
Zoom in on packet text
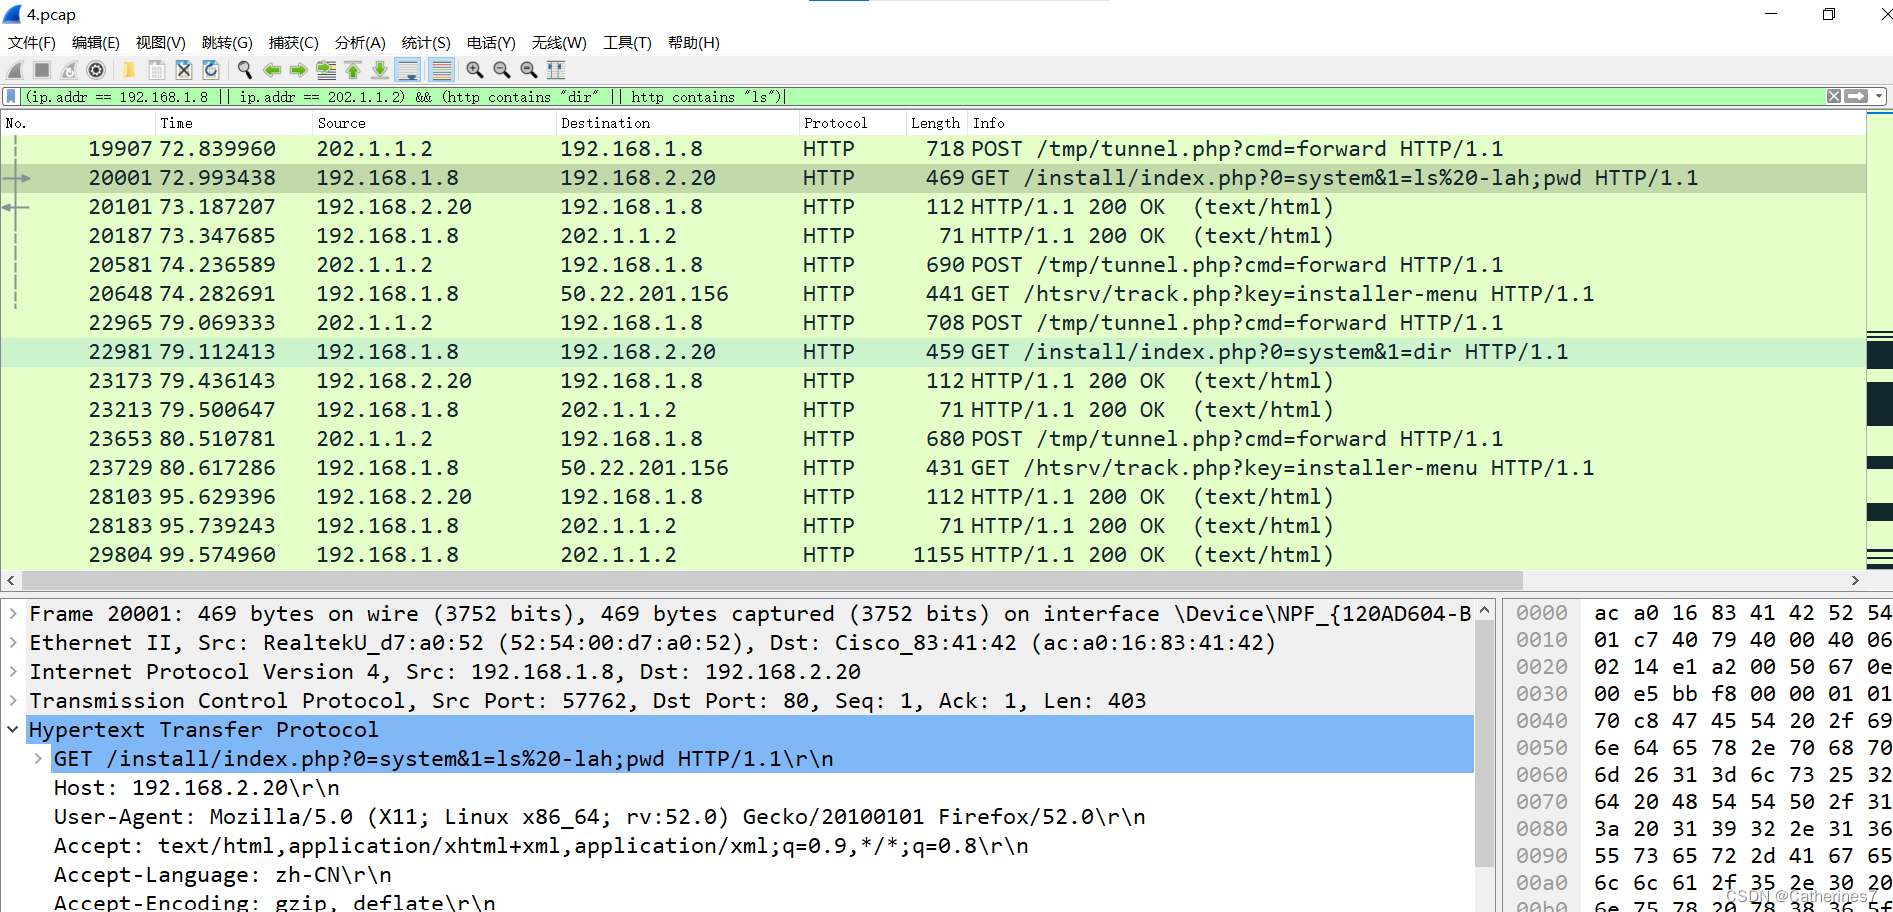coord(475,70)
